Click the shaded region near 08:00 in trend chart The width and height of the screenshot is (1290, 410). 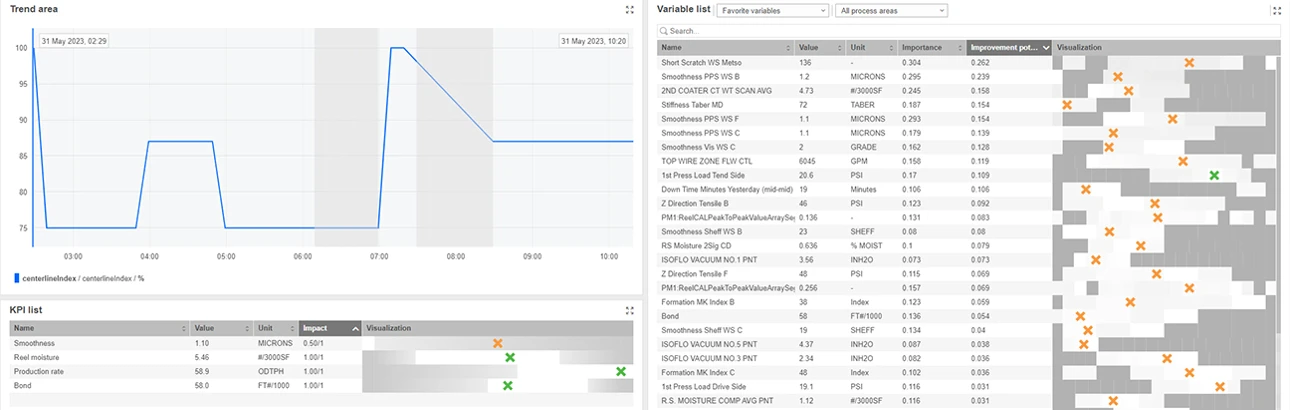coord(455,137)
